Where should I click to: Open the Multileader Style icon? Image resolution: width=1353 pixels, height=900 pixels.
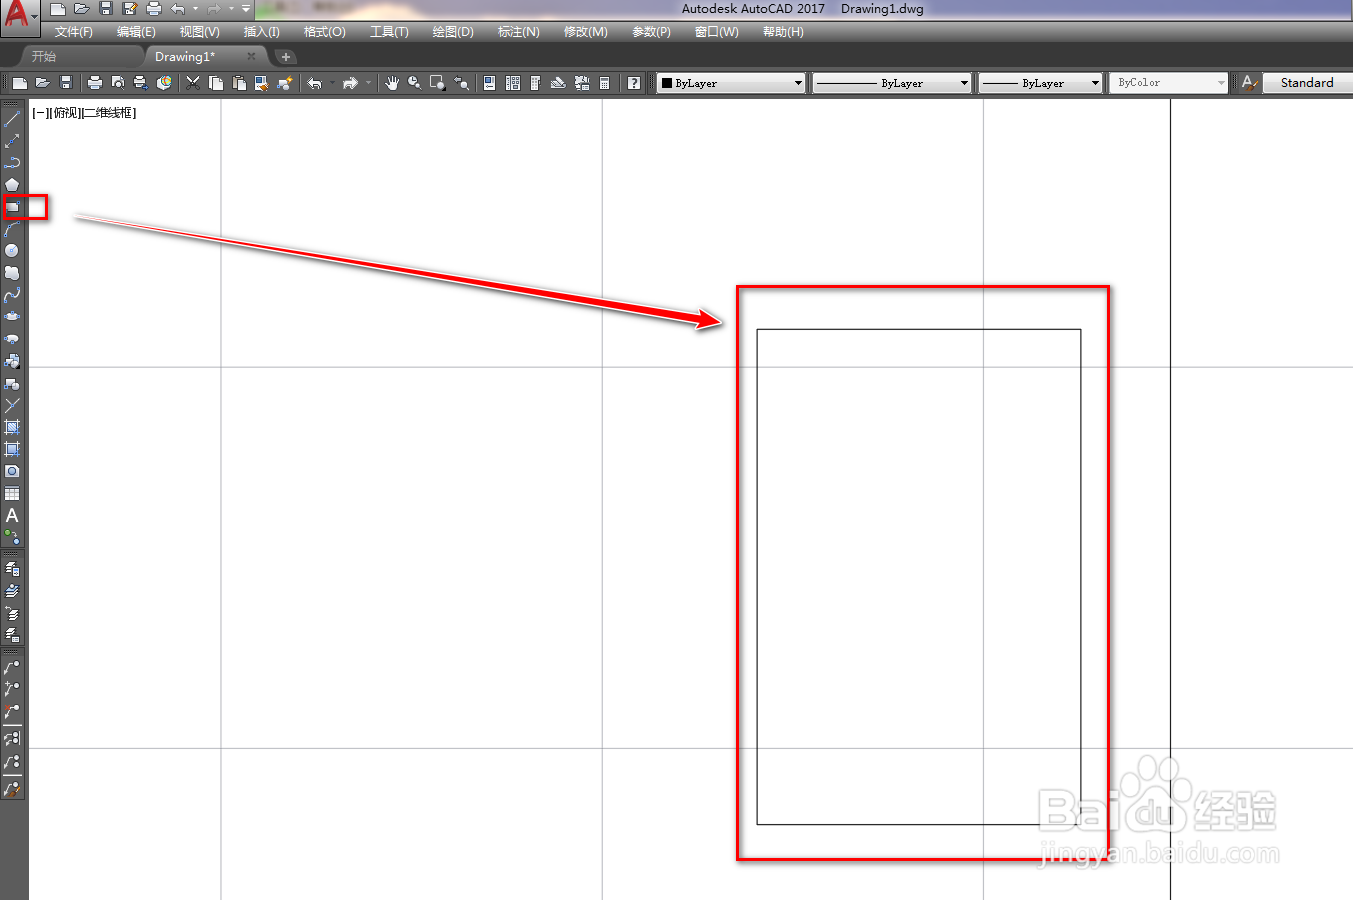(12, 789)
